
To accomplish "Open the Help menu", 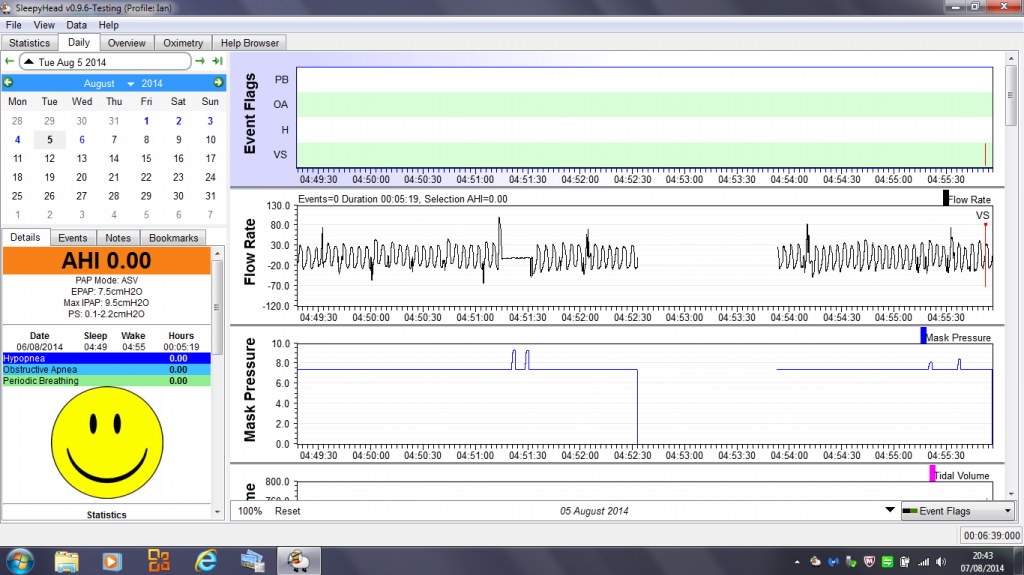I will (x=108, y=25).
